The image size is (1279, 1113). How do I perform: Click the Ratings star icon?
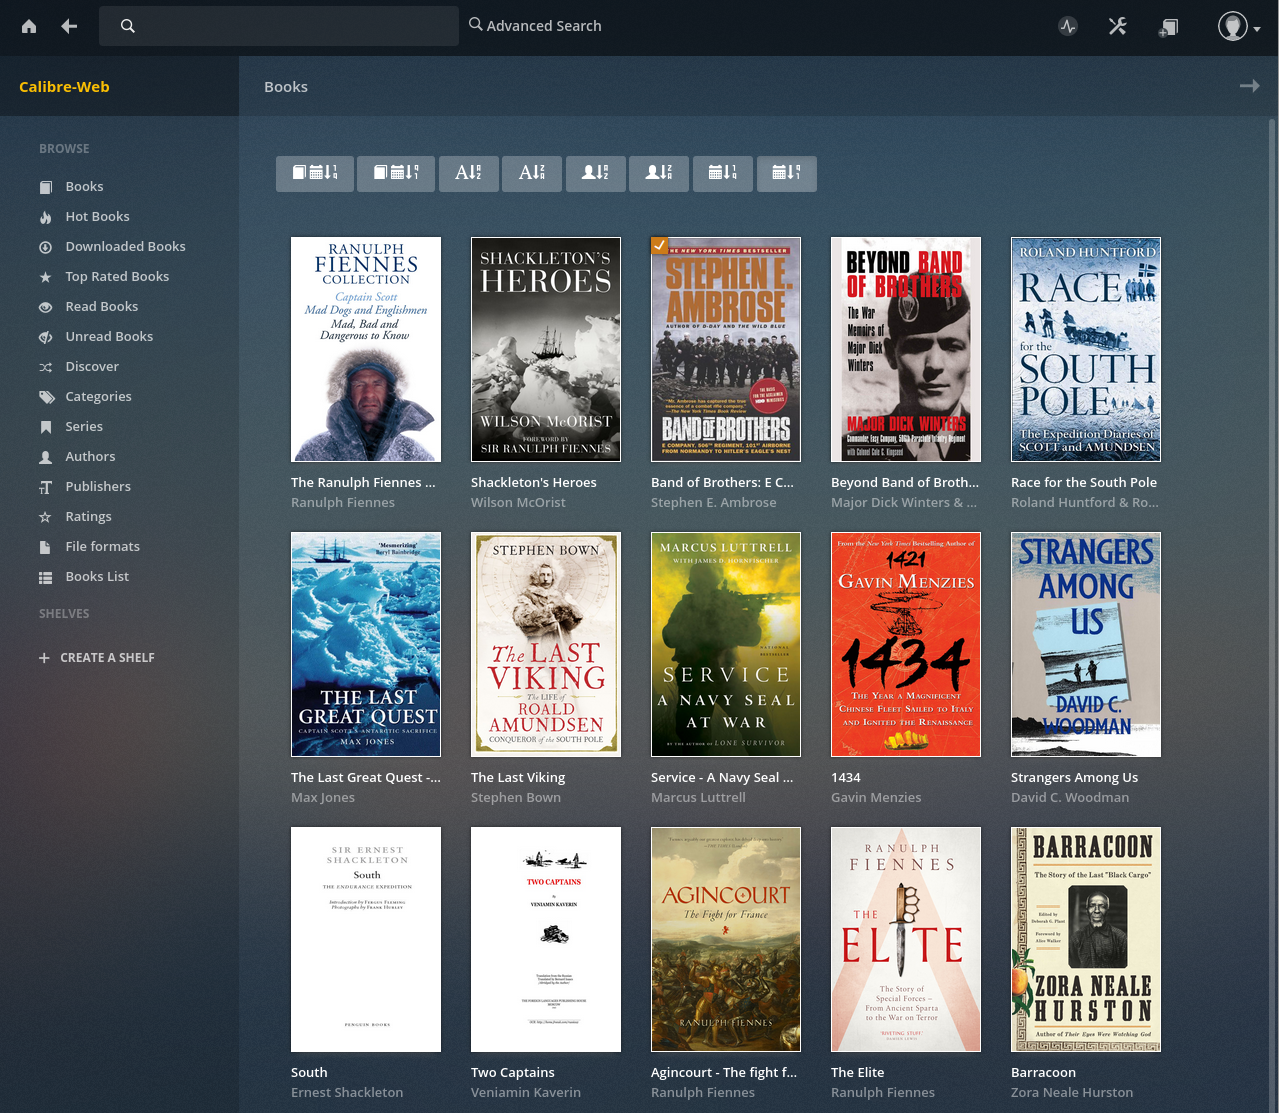[x=45, y=517]
